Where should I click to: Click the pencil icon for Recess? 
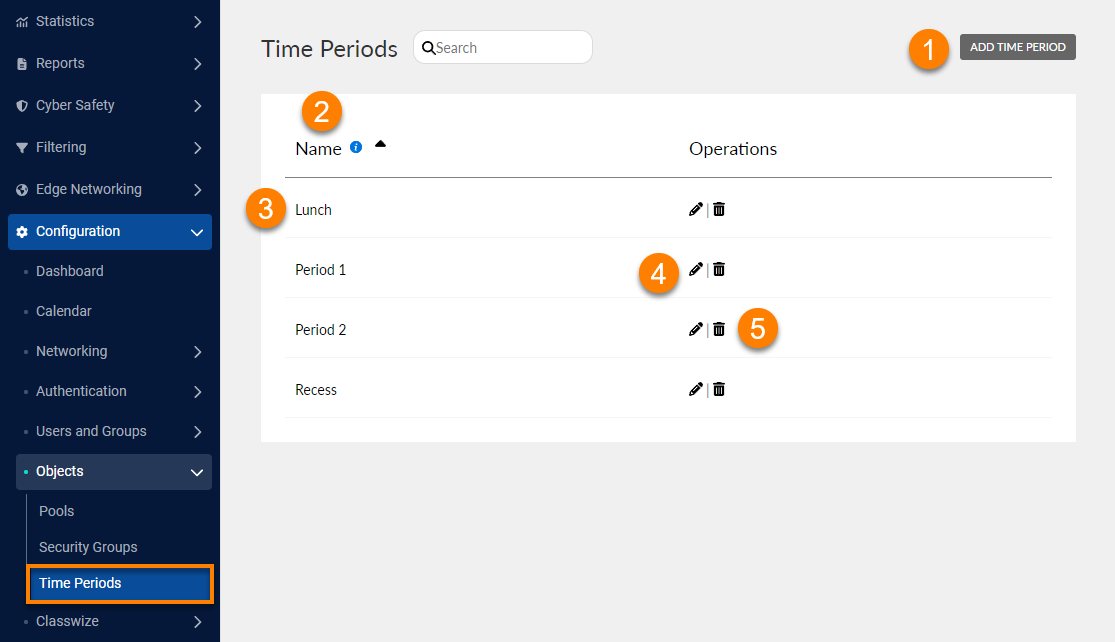click(696, 389)
